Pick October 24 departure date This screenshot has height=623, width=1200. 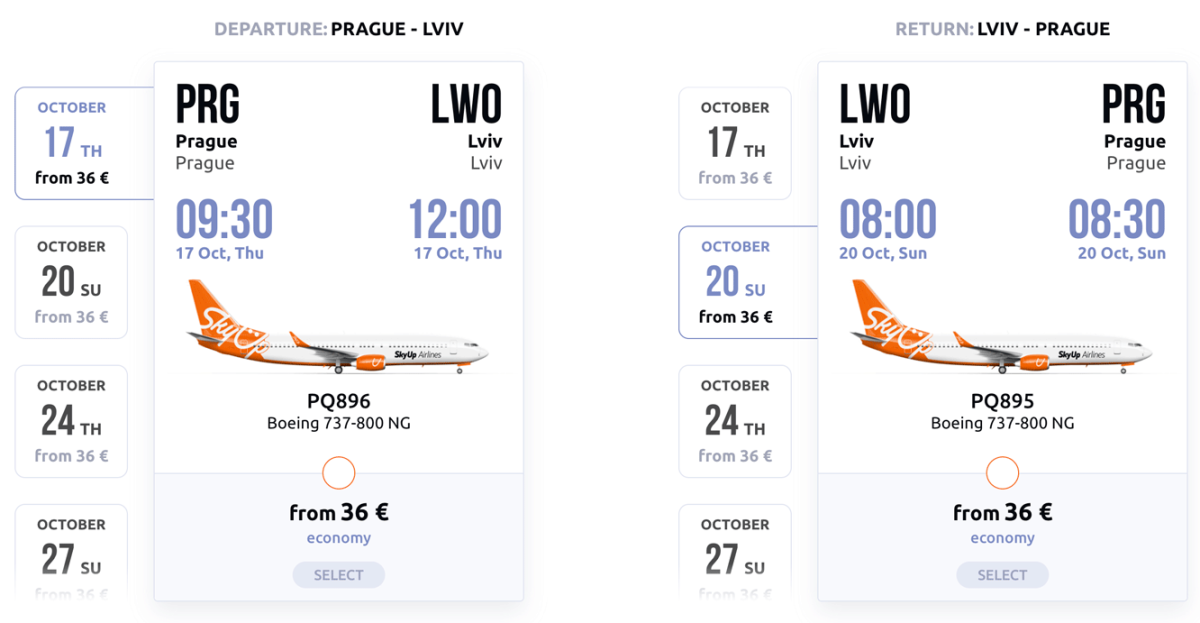[x=72, y=421]
